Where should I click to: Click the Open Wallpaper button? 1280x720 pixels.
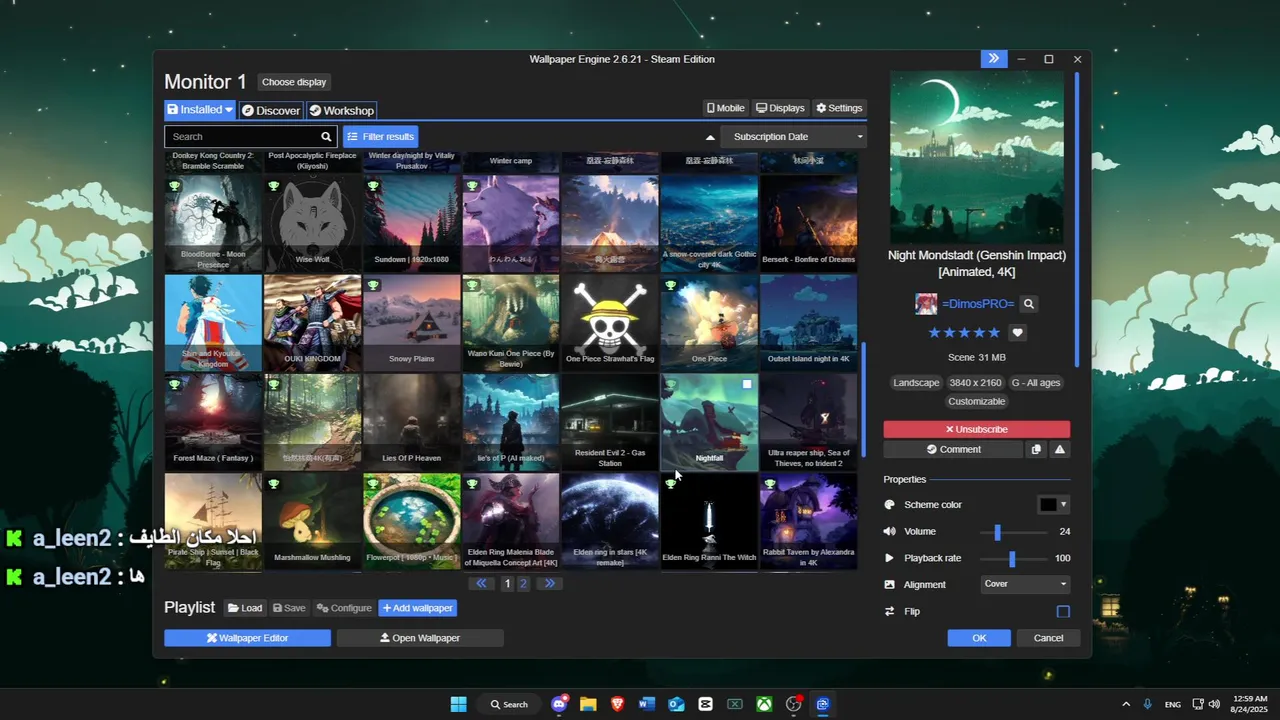pyautogui.click(x=420, y=638)
